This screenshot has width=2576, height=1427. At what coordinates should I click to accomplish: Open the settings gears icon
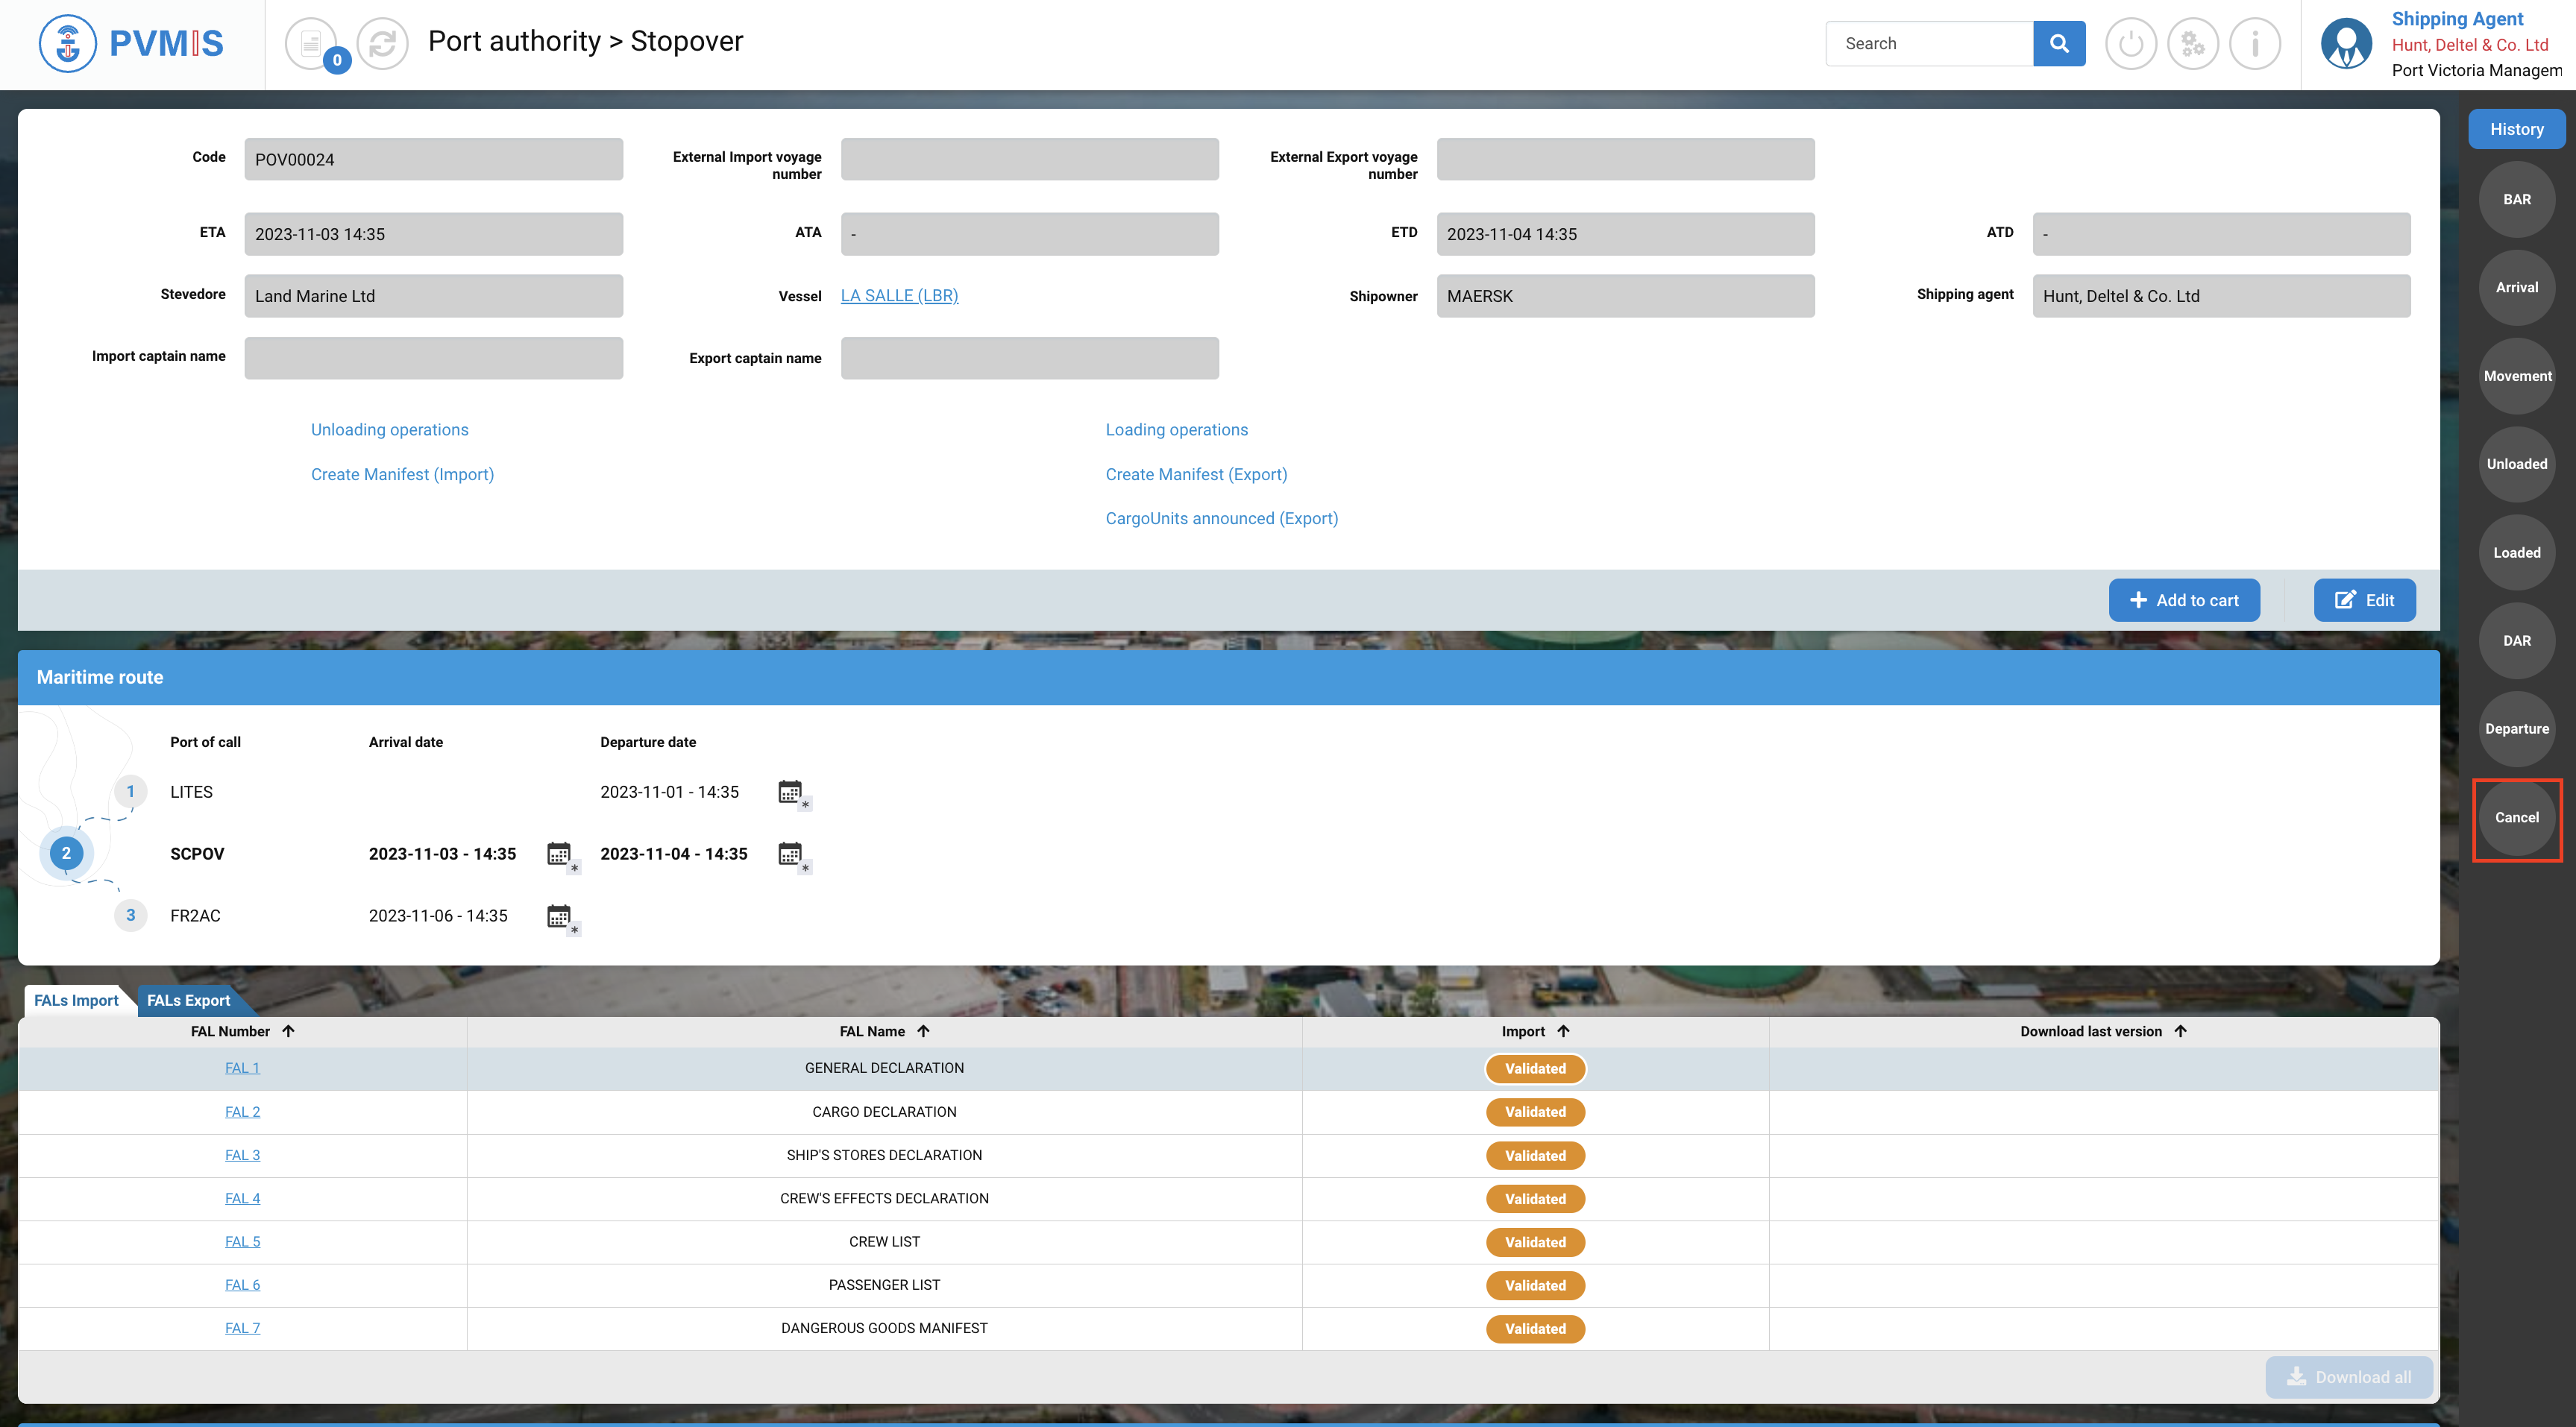coord(2192,44)
